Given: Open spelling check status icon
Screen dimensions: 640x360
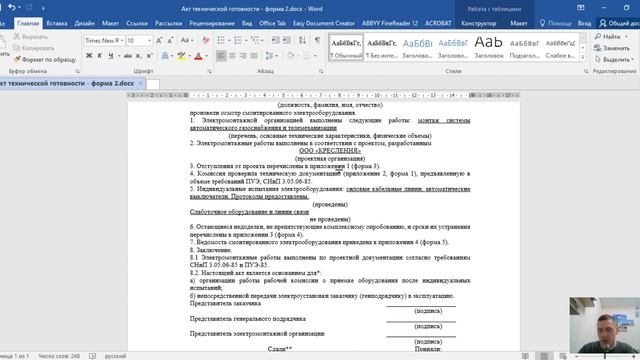Looking at the screenshot, I should pyautogui.click(x=93, y=356).
